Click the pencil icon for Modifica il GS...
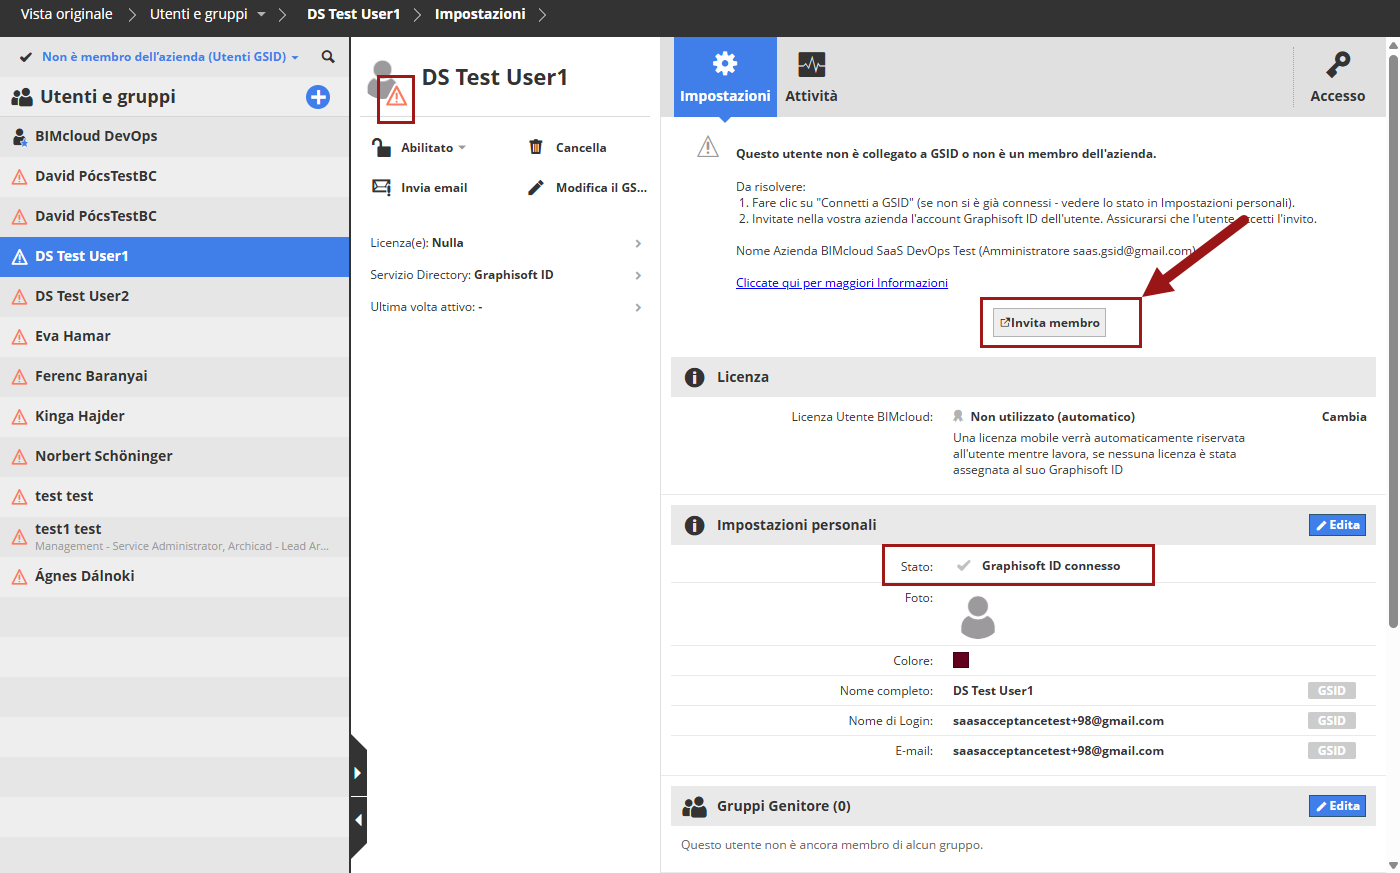Viewport: 1400px width, 873px height. [x=536, y=187]
